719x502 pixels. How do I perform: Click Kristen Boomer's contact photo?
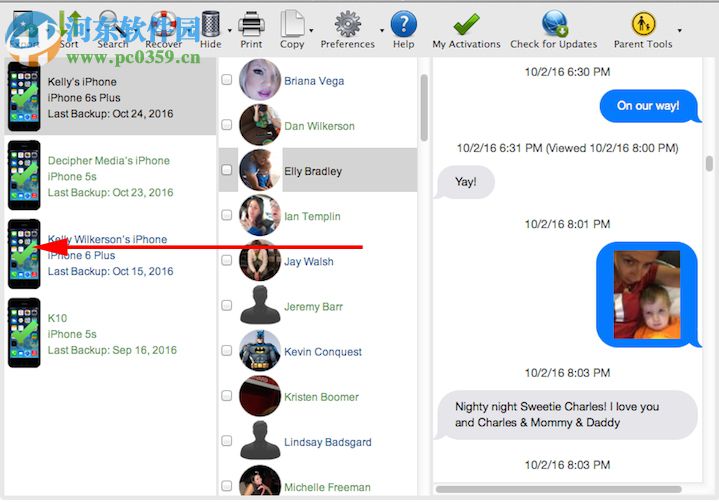pyautogui.click(x=260, y=396)
